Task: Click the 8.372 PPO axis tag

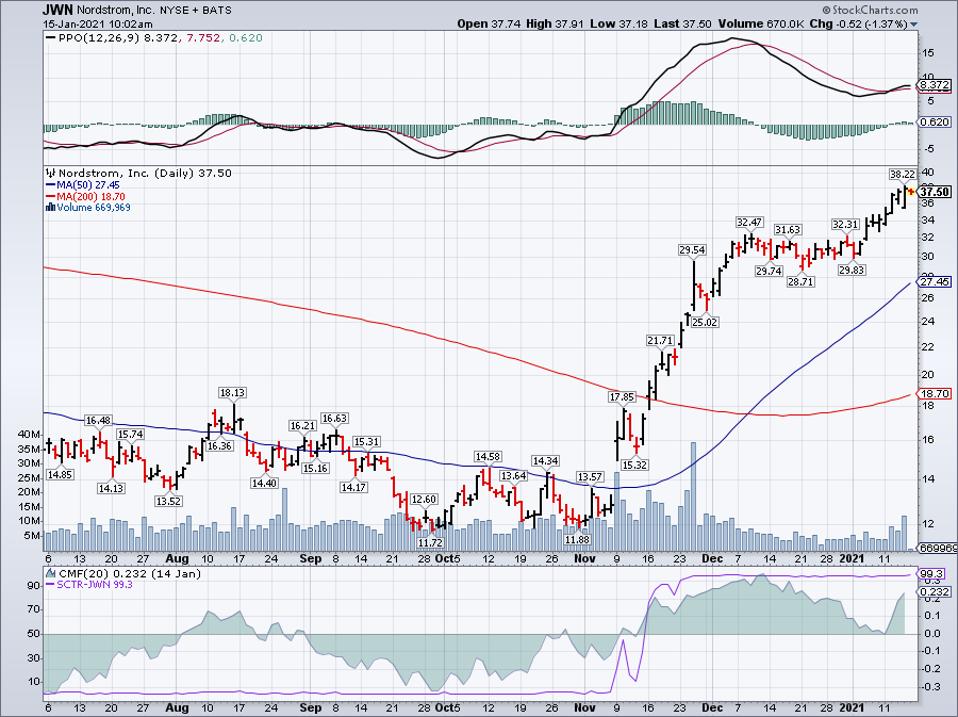Action: [x=934, y=85]
